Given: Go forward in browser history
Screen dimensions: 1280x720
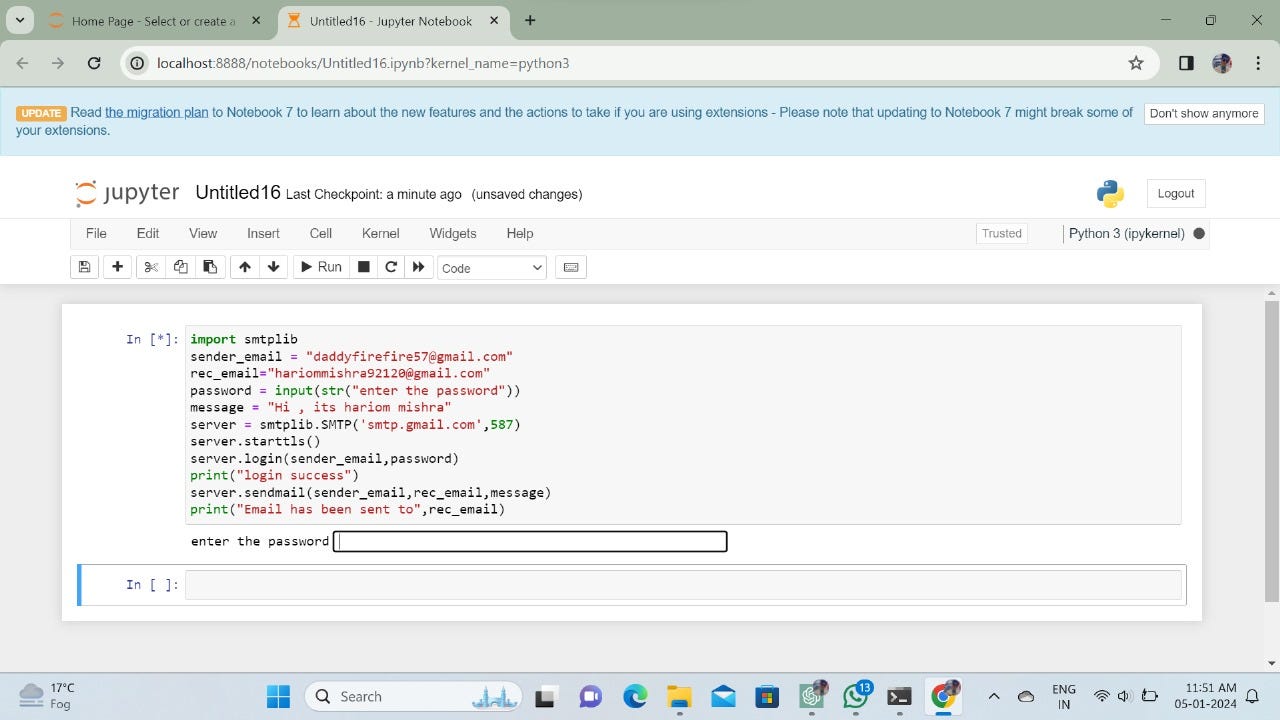Looking at the screenshot, I should [58, 63].
